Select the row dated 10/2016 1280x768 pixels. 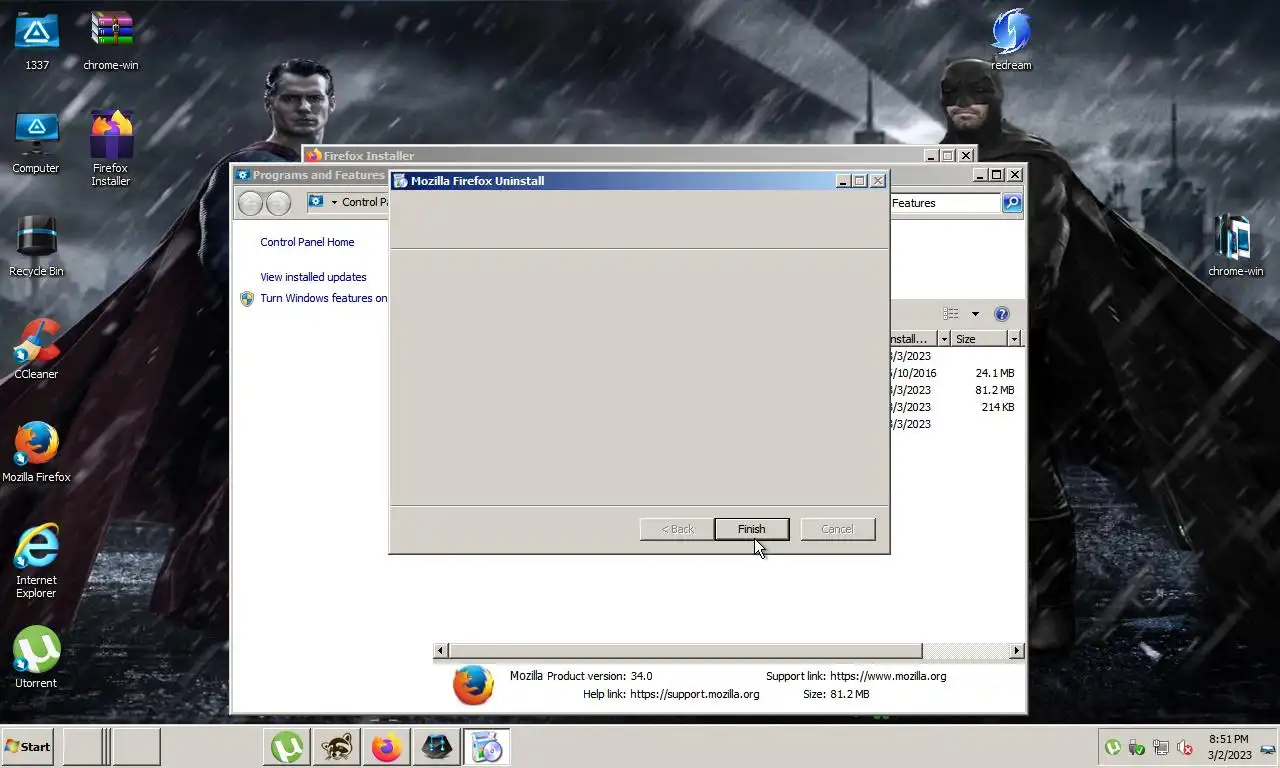[x=912, y=373]
